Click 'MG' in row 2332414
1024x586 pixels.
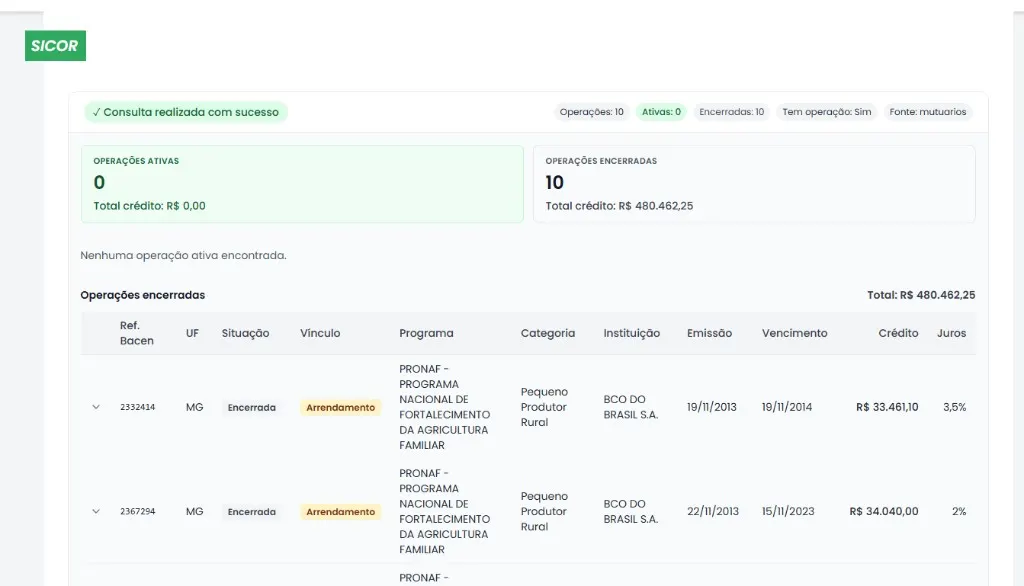[x=195, y=407]
